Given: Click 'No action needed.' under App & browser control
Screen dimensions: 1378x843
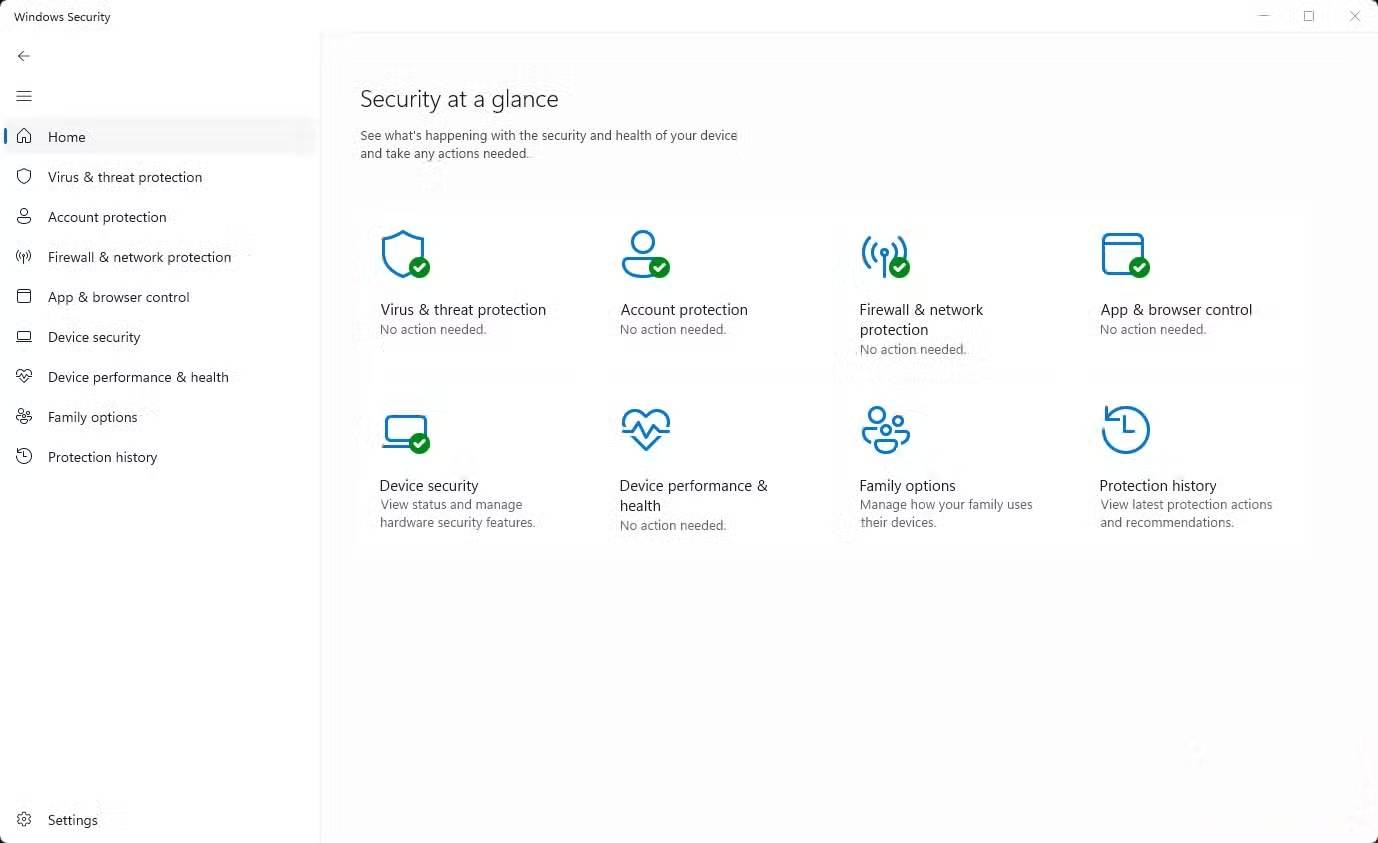Looking at the screenshot, I should click(x=1153, y=330).
